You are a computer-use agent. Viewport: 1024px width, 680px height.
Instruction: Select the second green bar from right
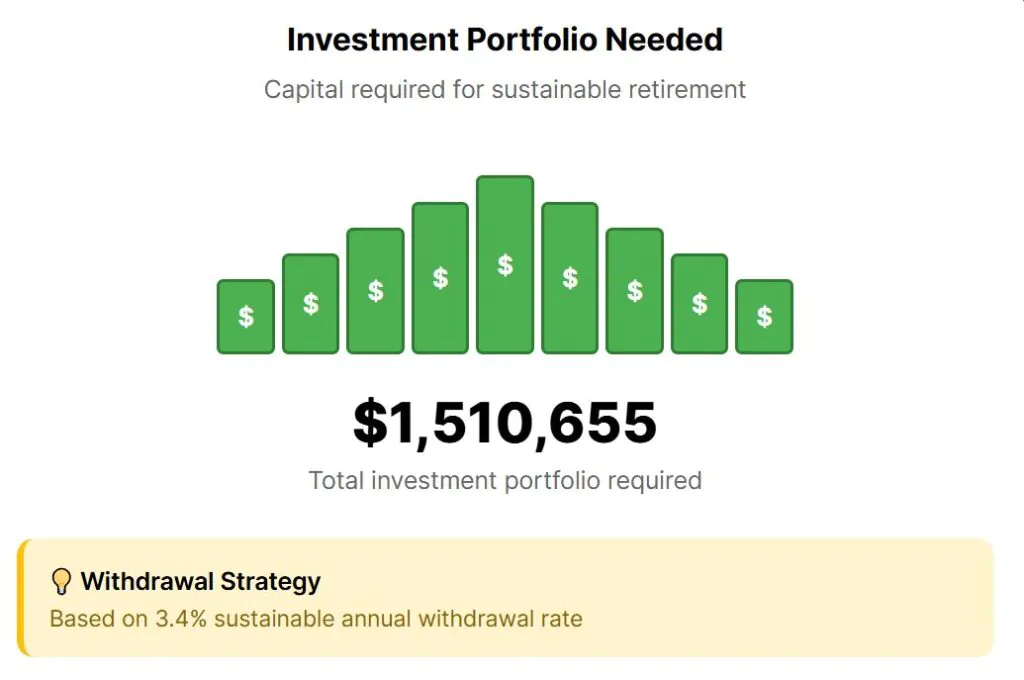(x=699, y=304)
